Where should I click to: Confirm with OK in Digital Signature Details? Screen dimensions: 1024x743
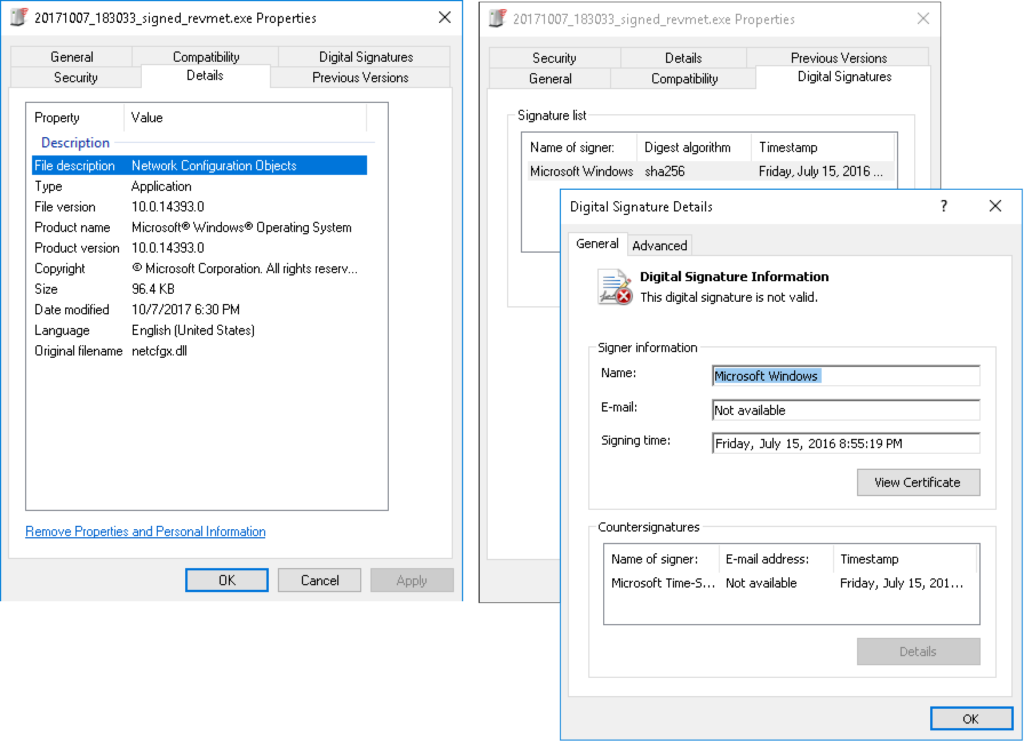click(x=970, y=719)
